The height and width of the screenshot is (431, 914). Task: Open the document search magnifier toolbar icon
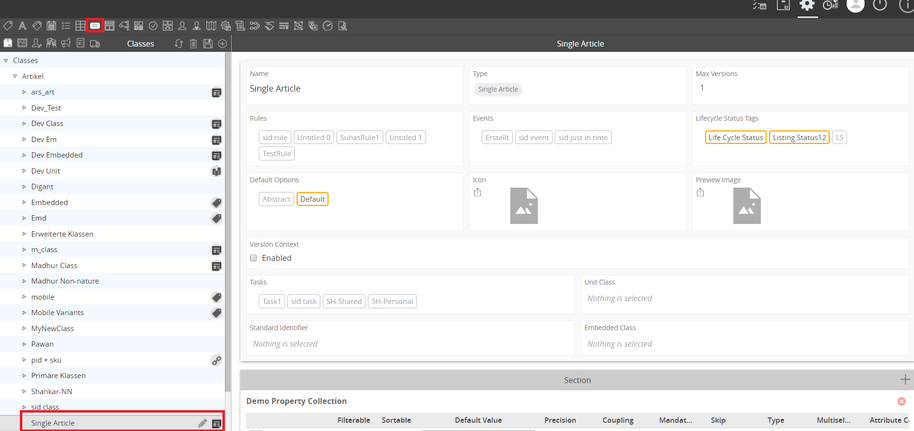point(342,26)
